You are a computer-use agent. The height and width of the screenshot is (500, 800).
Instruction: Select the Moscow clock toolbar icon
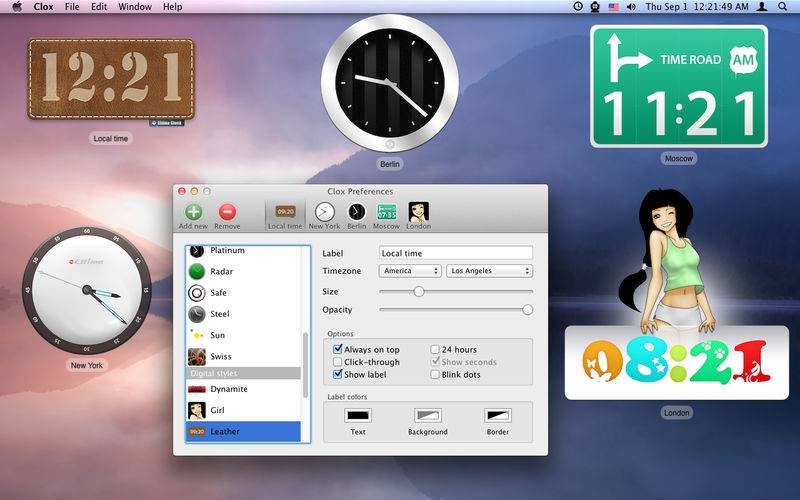point(386,212)
